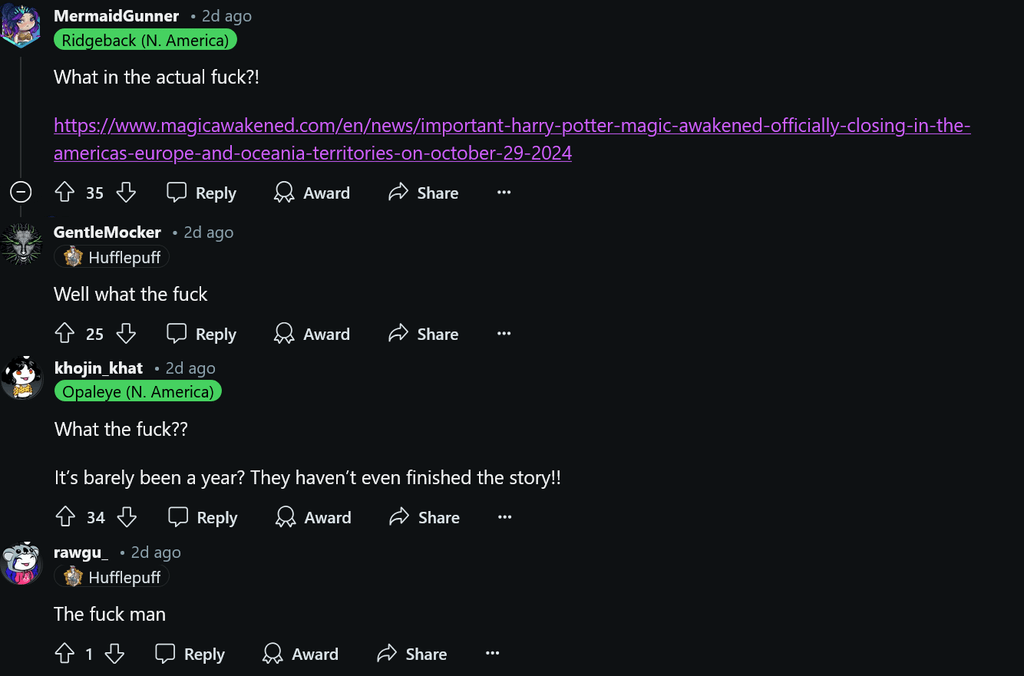
Task: Share khojin_khat's comment
Action: click(424, 517)
